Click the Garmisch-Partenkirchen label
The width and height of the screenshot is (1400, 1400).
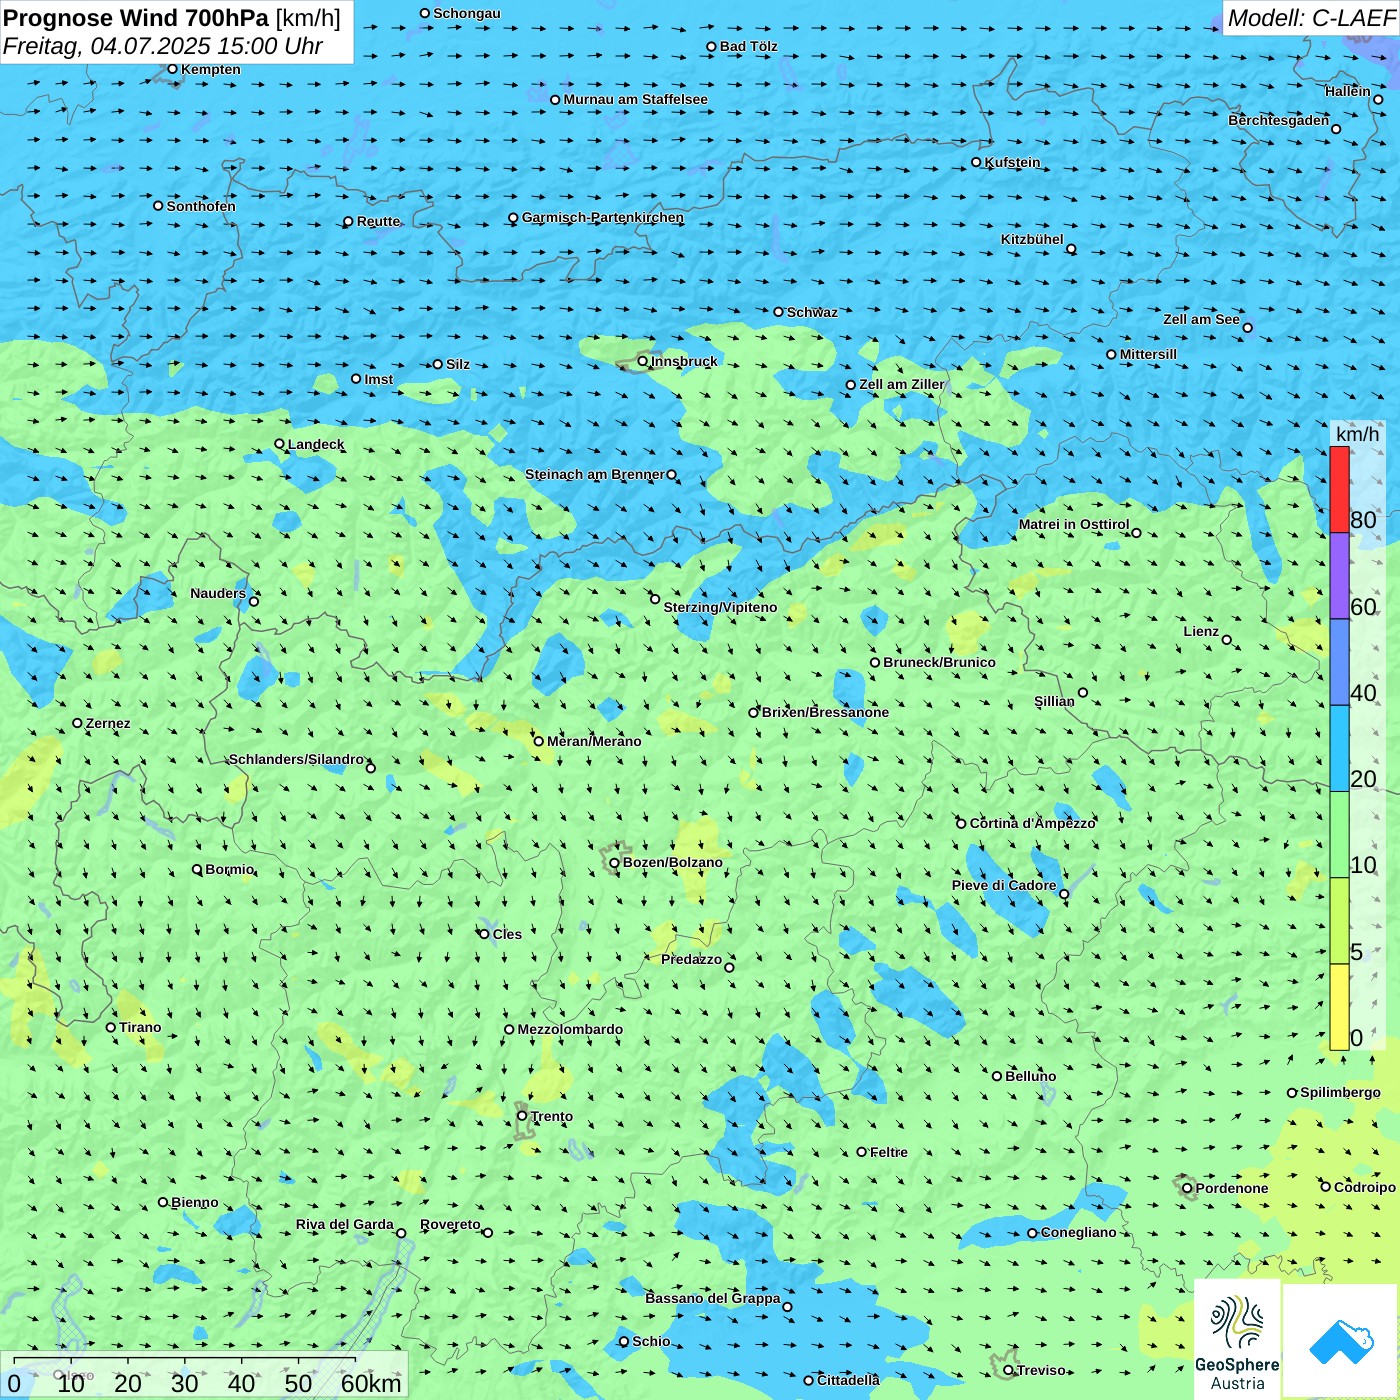pos(603,217)
